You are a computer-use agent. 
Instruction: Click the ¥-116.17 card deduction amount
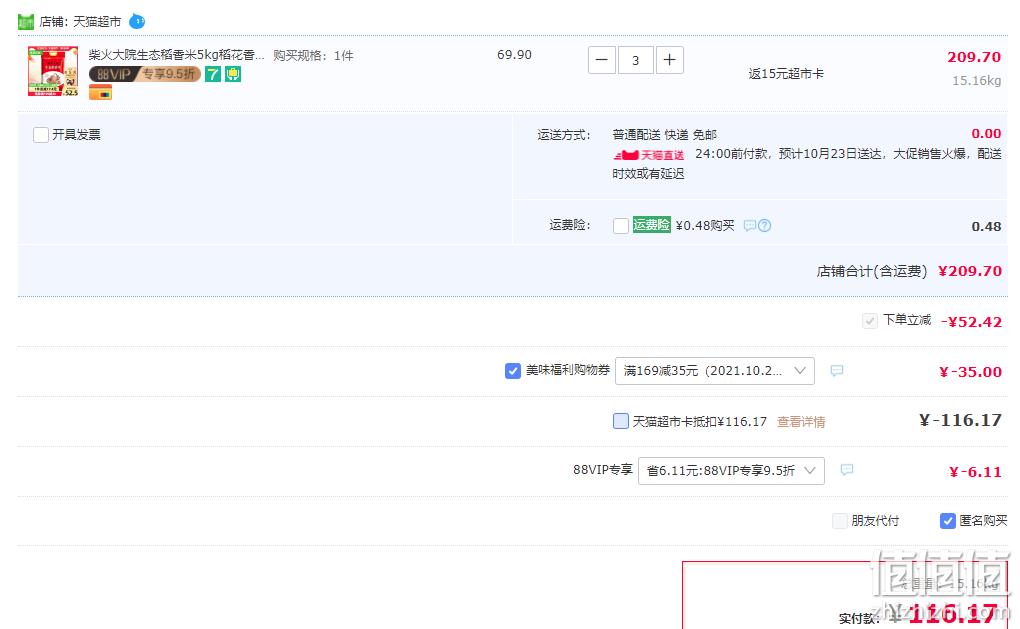960,420
